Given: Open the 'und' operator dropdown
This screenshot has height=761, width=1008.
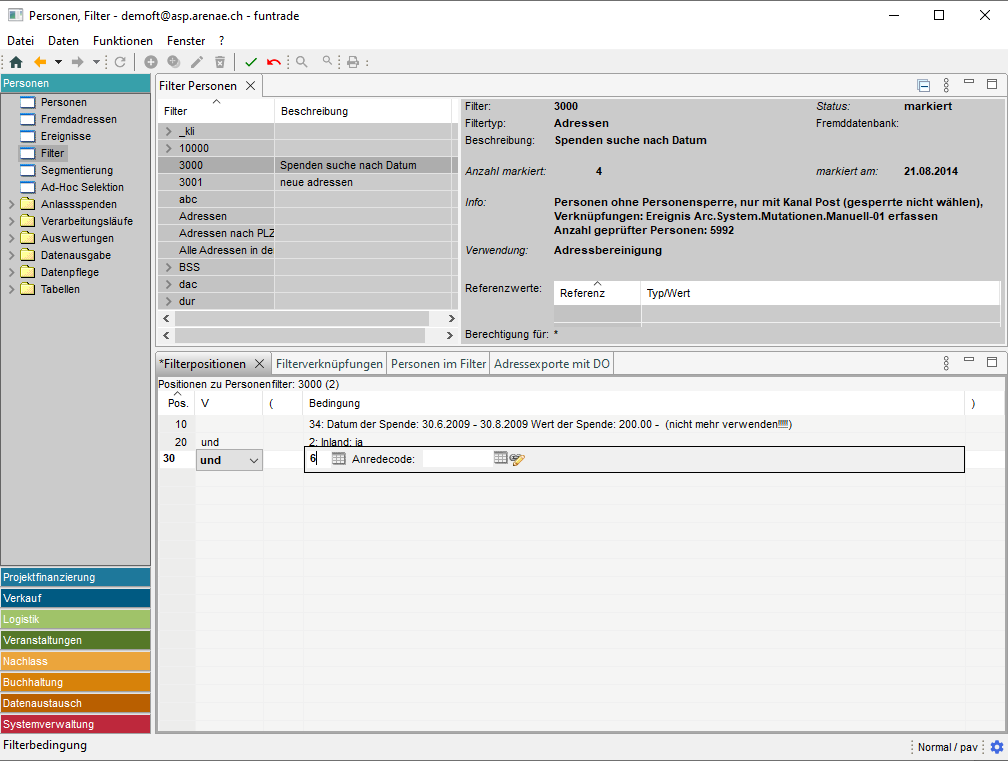Looking at the screenshot, I should (x=253, y=460).
